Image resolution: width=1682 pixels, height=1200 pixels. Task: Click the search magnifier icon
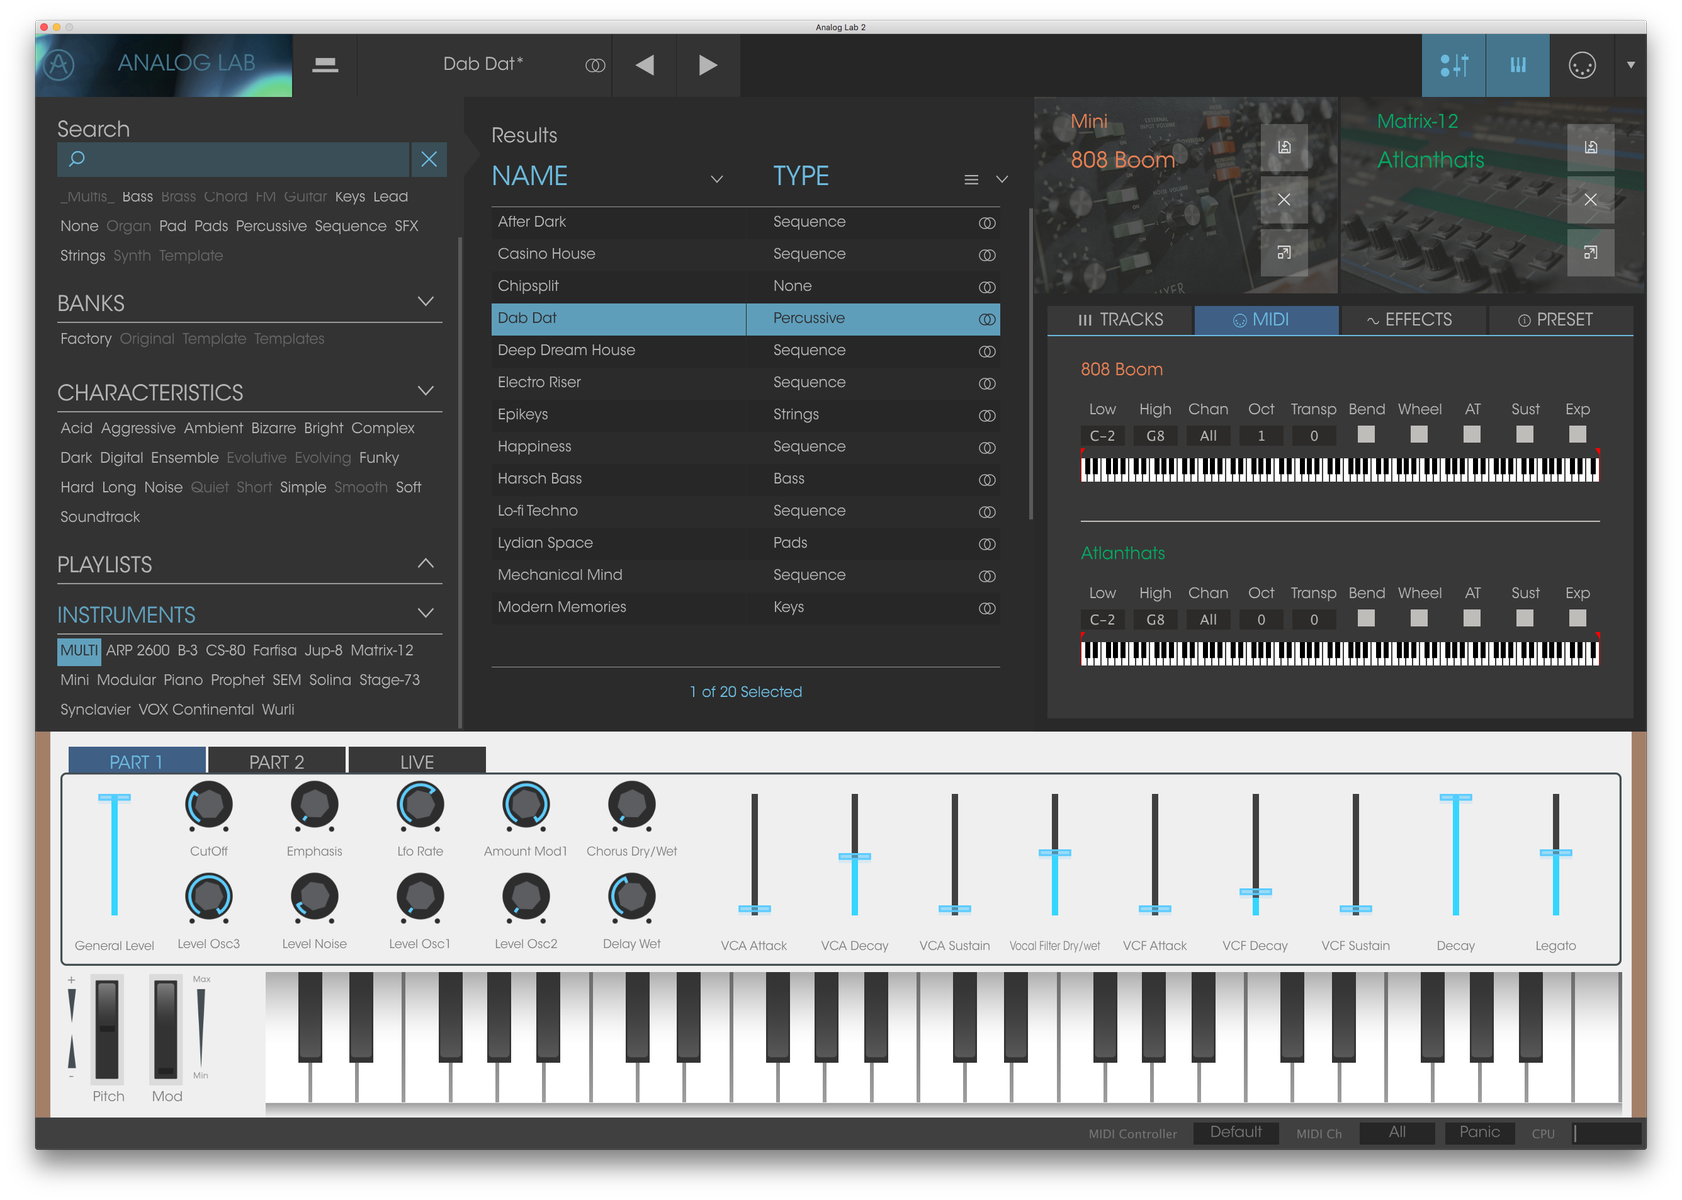coord(76,159)
